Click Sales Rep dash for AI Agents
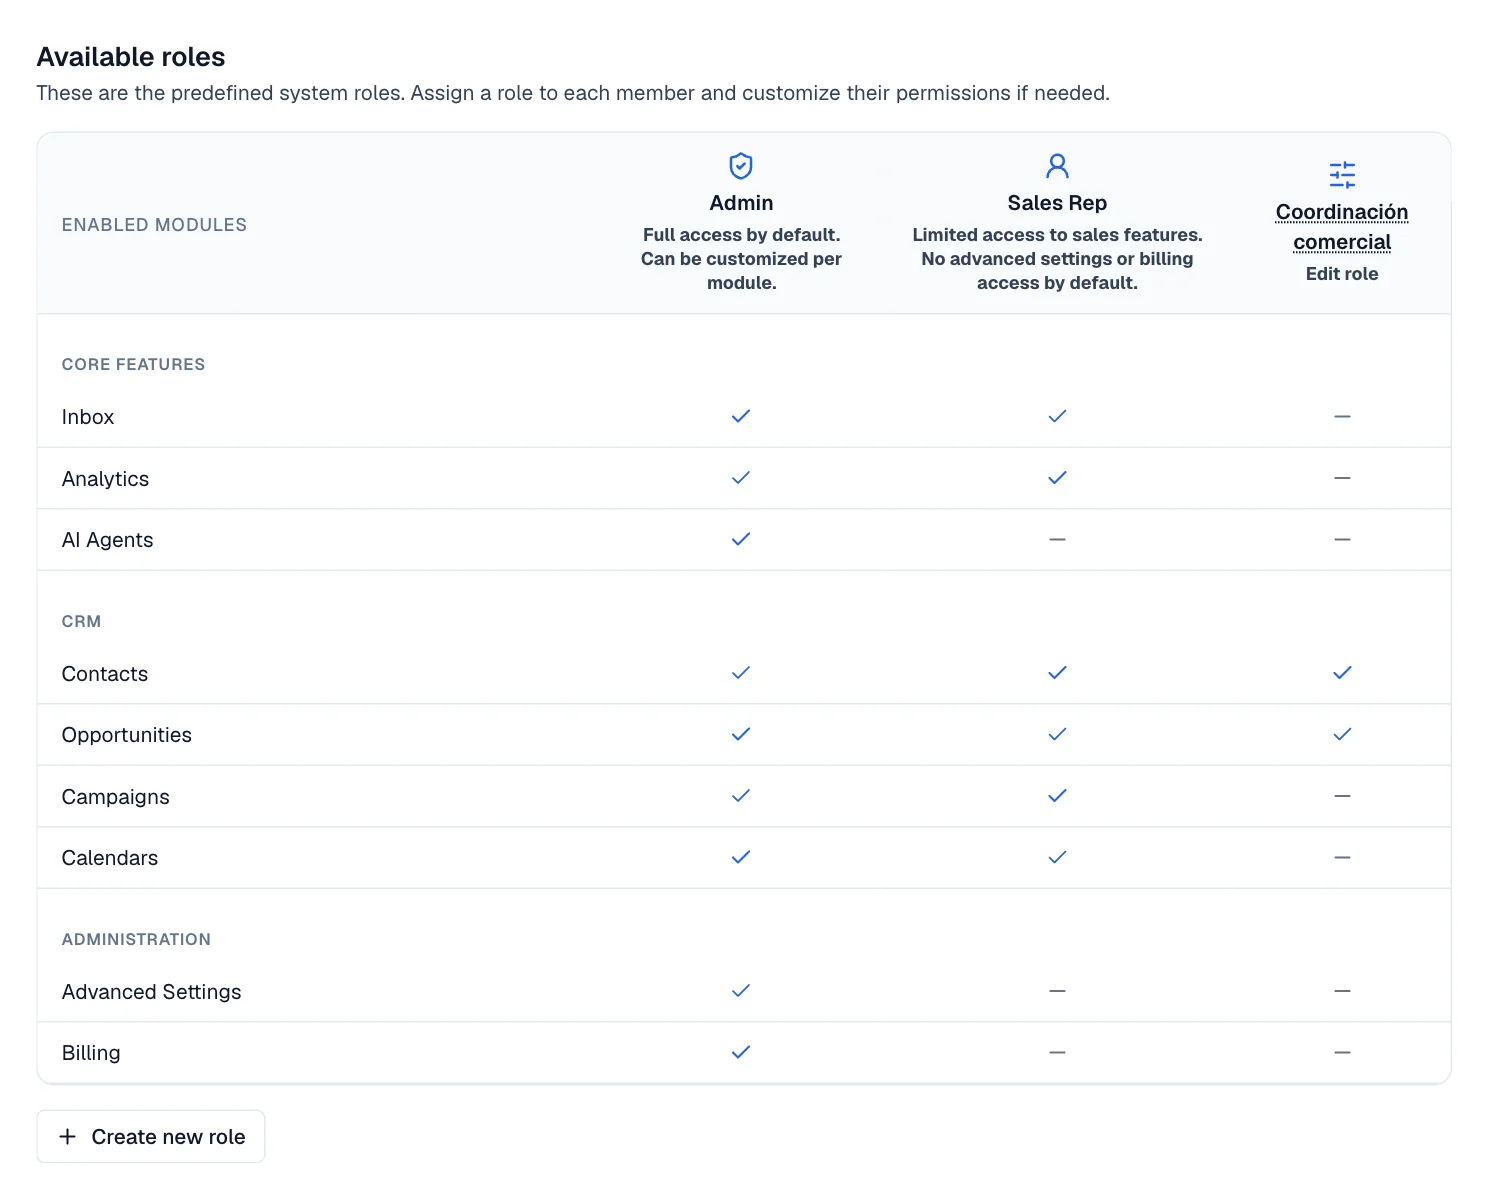The height and width of the screenshot is (1200, 1488). [x=1057, y=539]
